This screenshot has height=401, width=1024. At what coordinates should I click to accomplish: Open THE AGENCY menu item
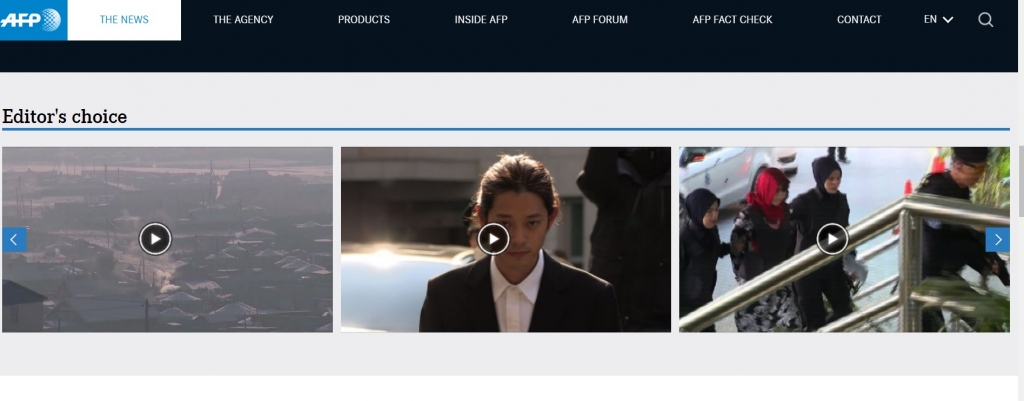click(x=243, y=20)
